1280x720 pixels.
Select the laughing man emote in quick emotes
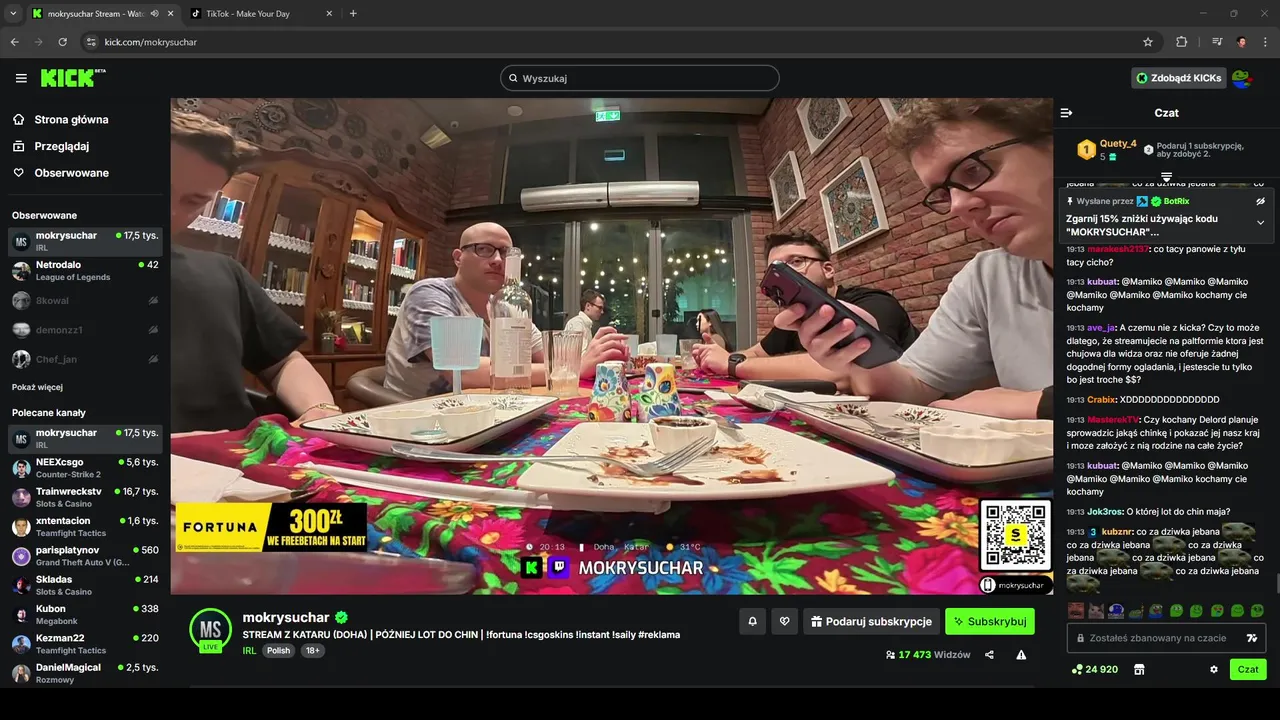click(x=1076, y=611)
